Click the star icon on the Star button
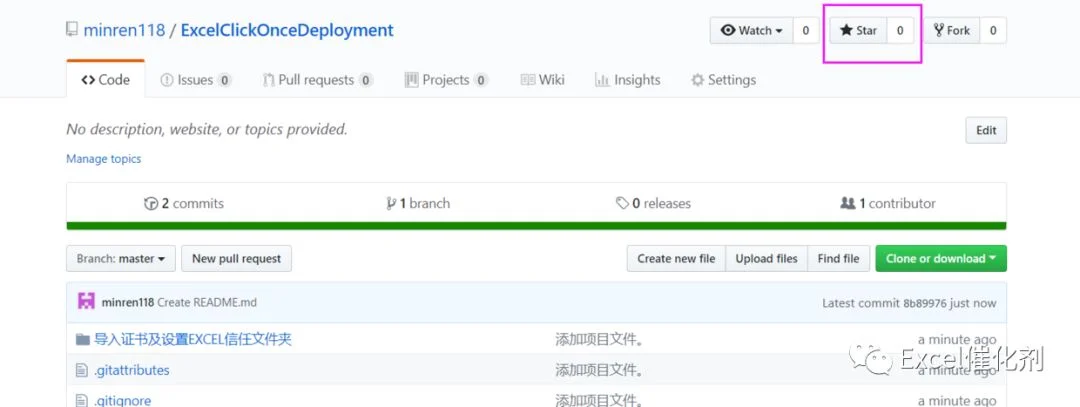 click(847, 30)
